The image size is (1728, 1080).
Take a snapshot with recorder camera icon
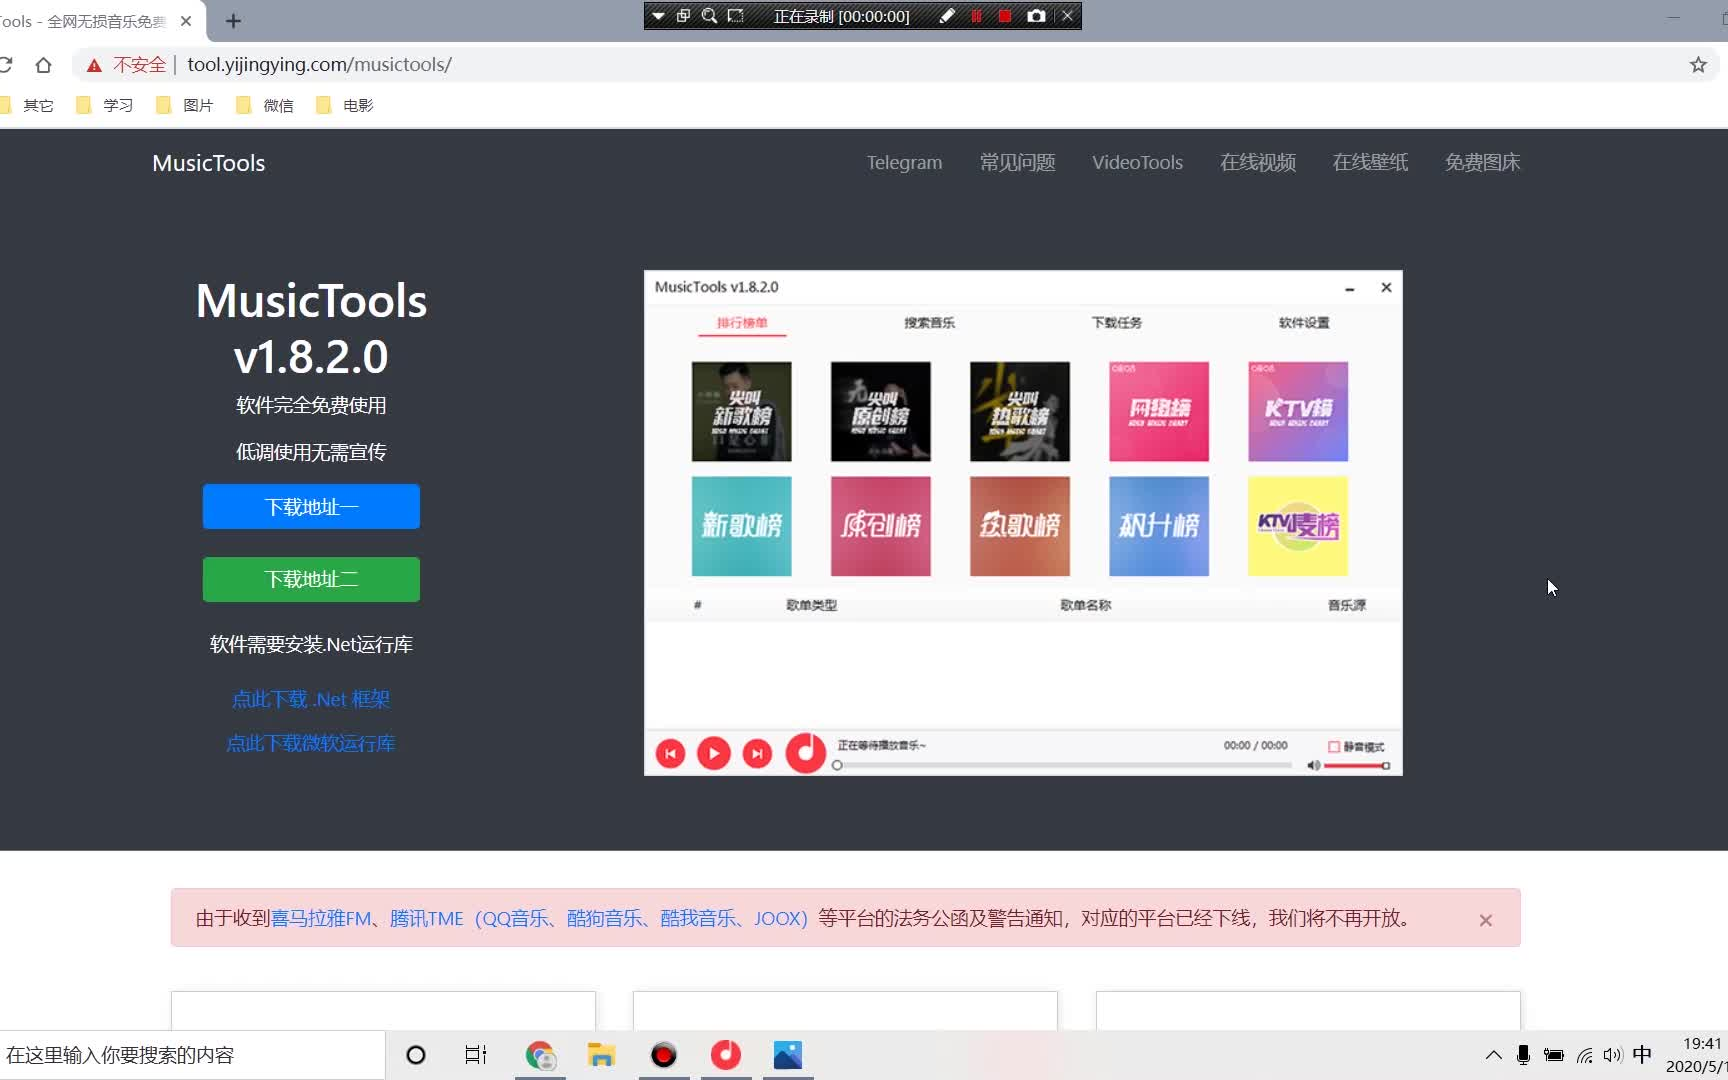[x=1036, y=16]
